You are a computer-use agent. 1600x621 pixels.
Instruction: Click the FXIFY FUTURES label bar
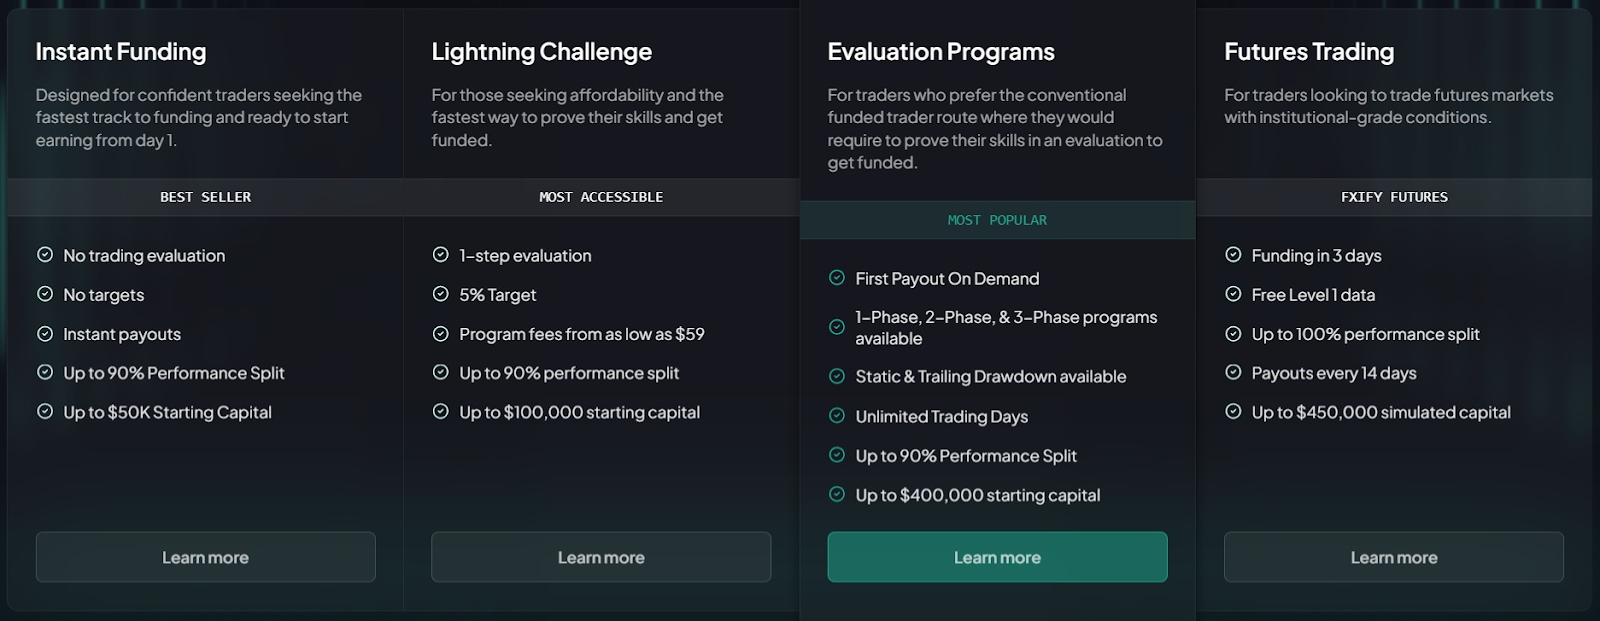pyautogui.click(x=1394, y=197)
